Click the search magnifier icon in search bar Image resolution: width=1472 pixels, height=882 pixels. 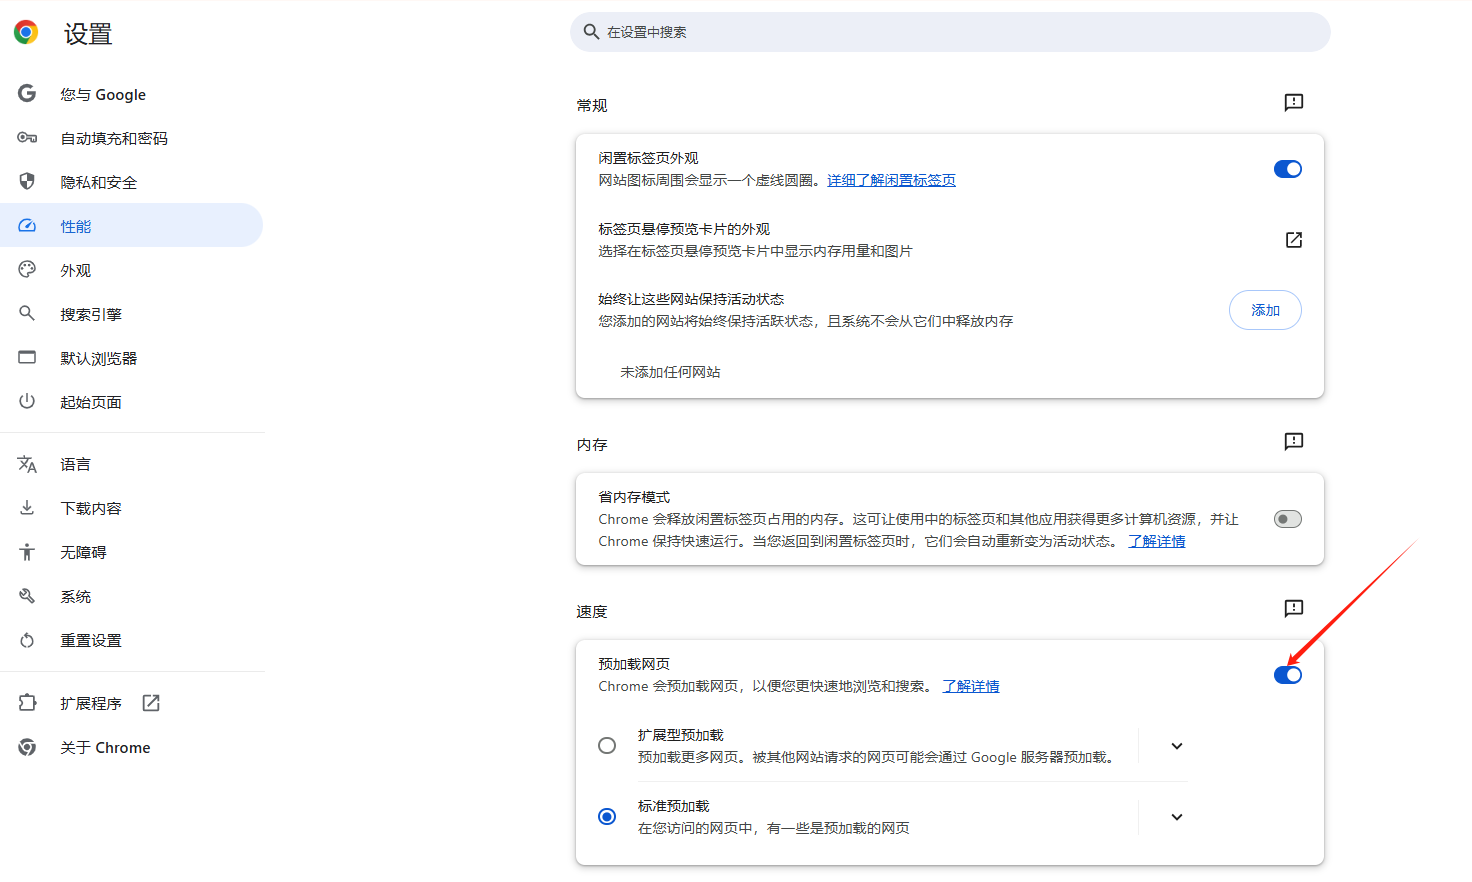(x=591, y=32)
